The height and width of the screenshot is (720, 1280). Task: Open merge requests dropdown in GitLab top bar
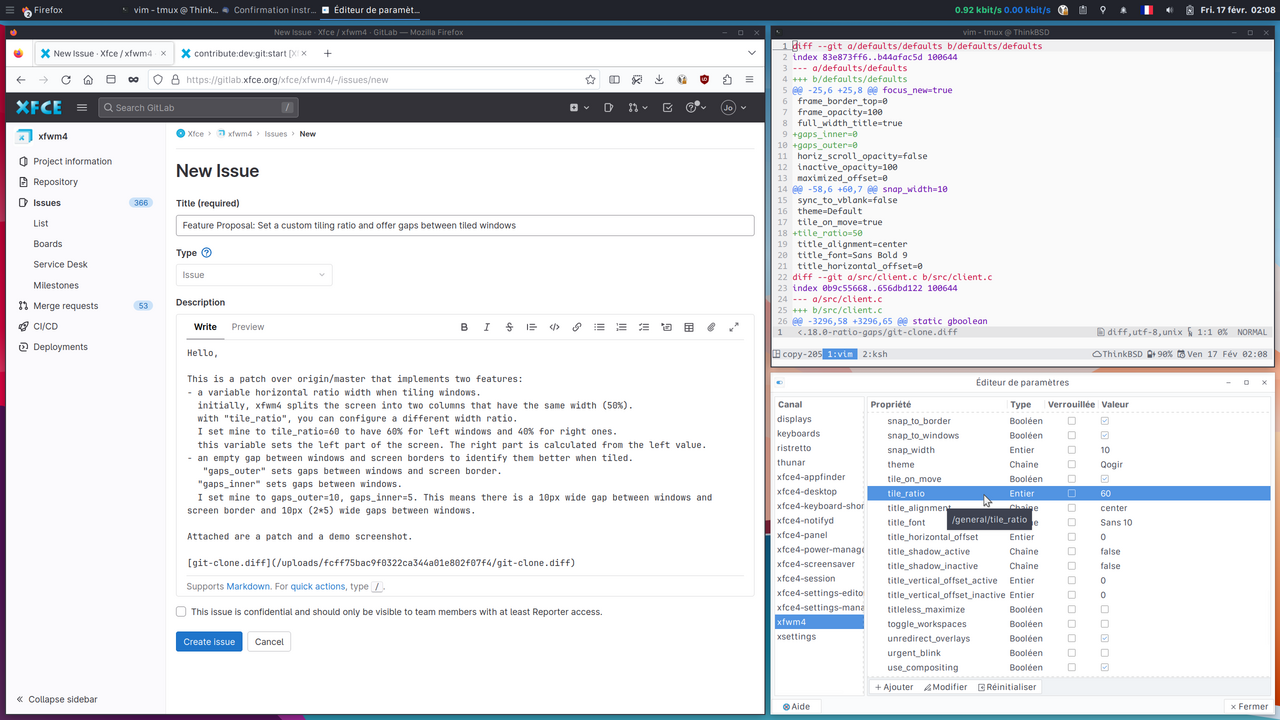636,107
